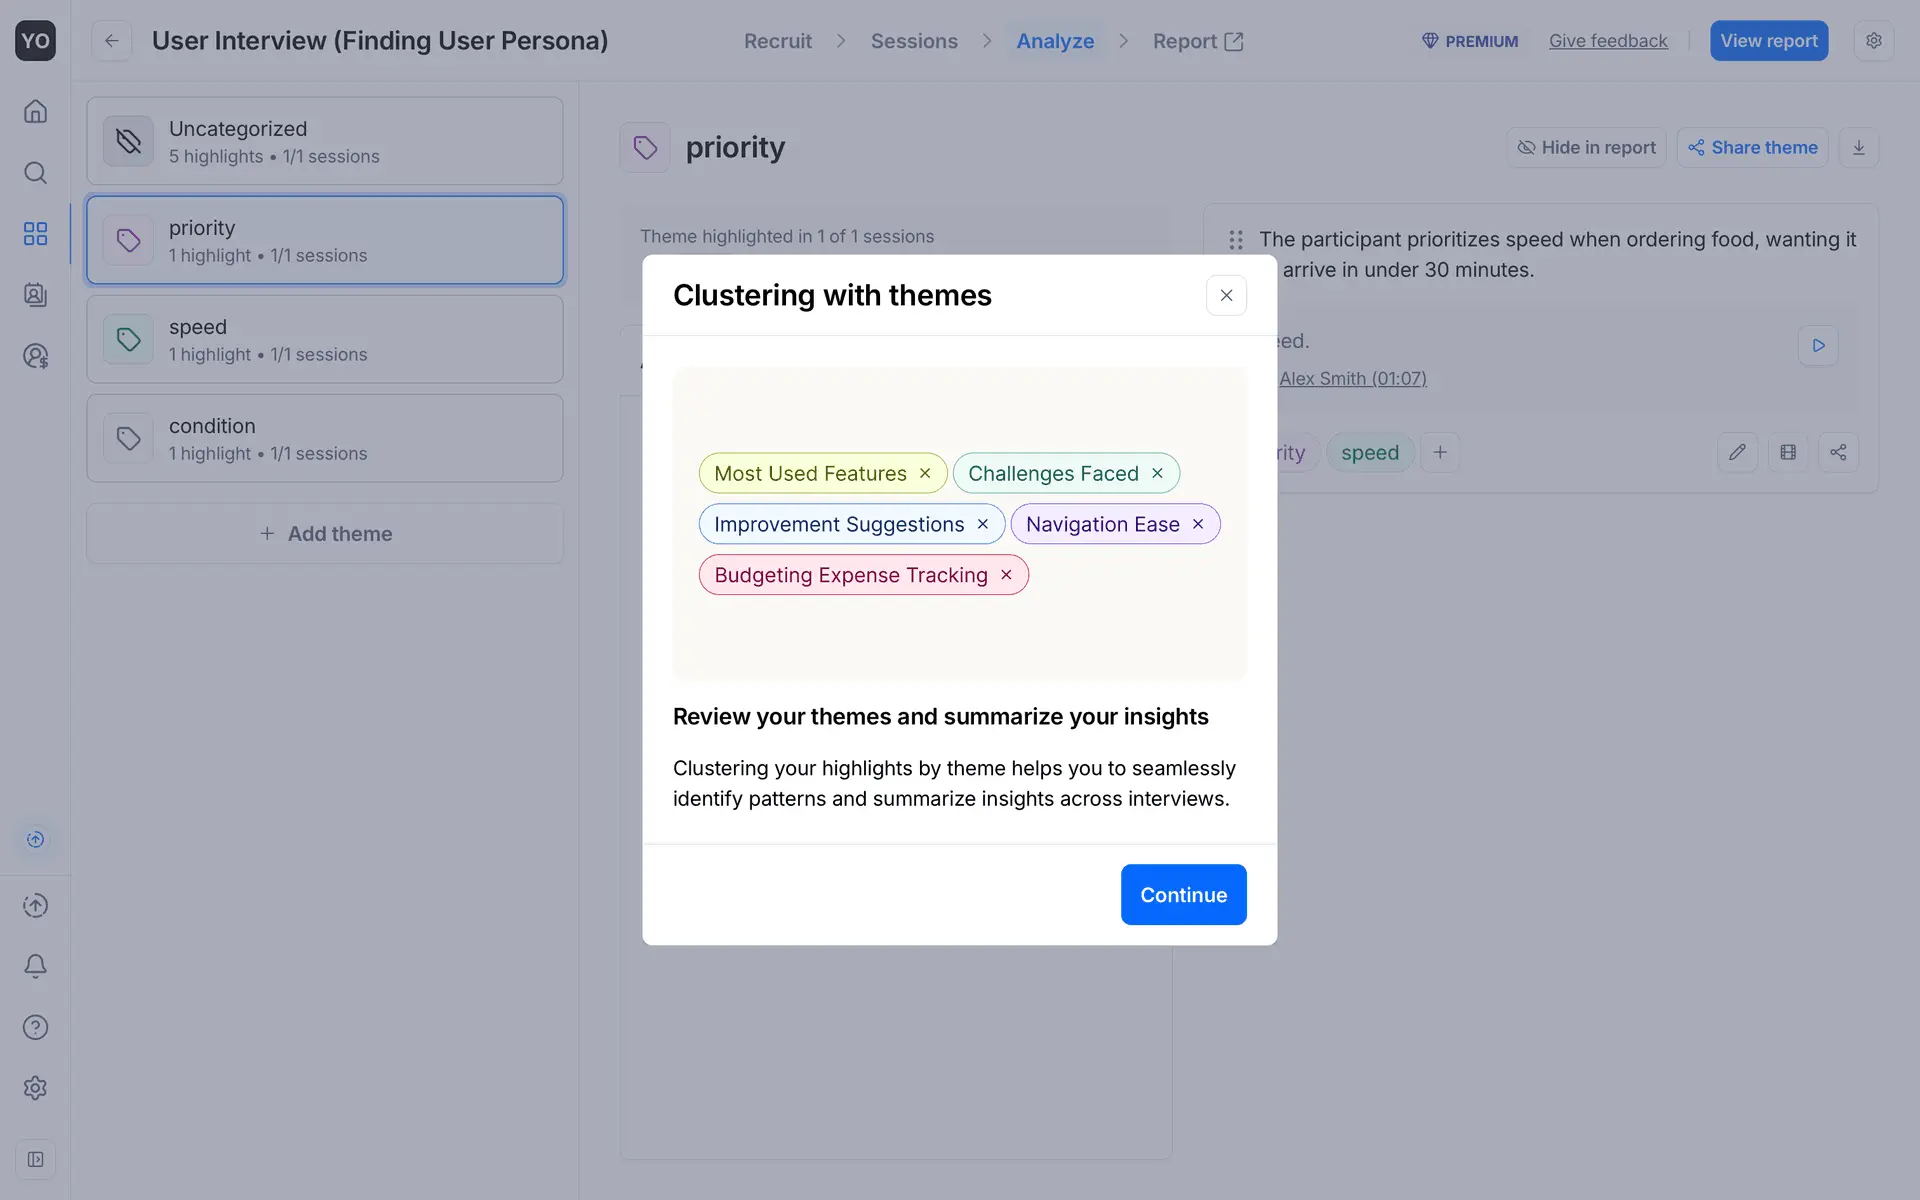Open the Give feedback link
Screen dimensions: 1920x1200
tap(1607, 41)
